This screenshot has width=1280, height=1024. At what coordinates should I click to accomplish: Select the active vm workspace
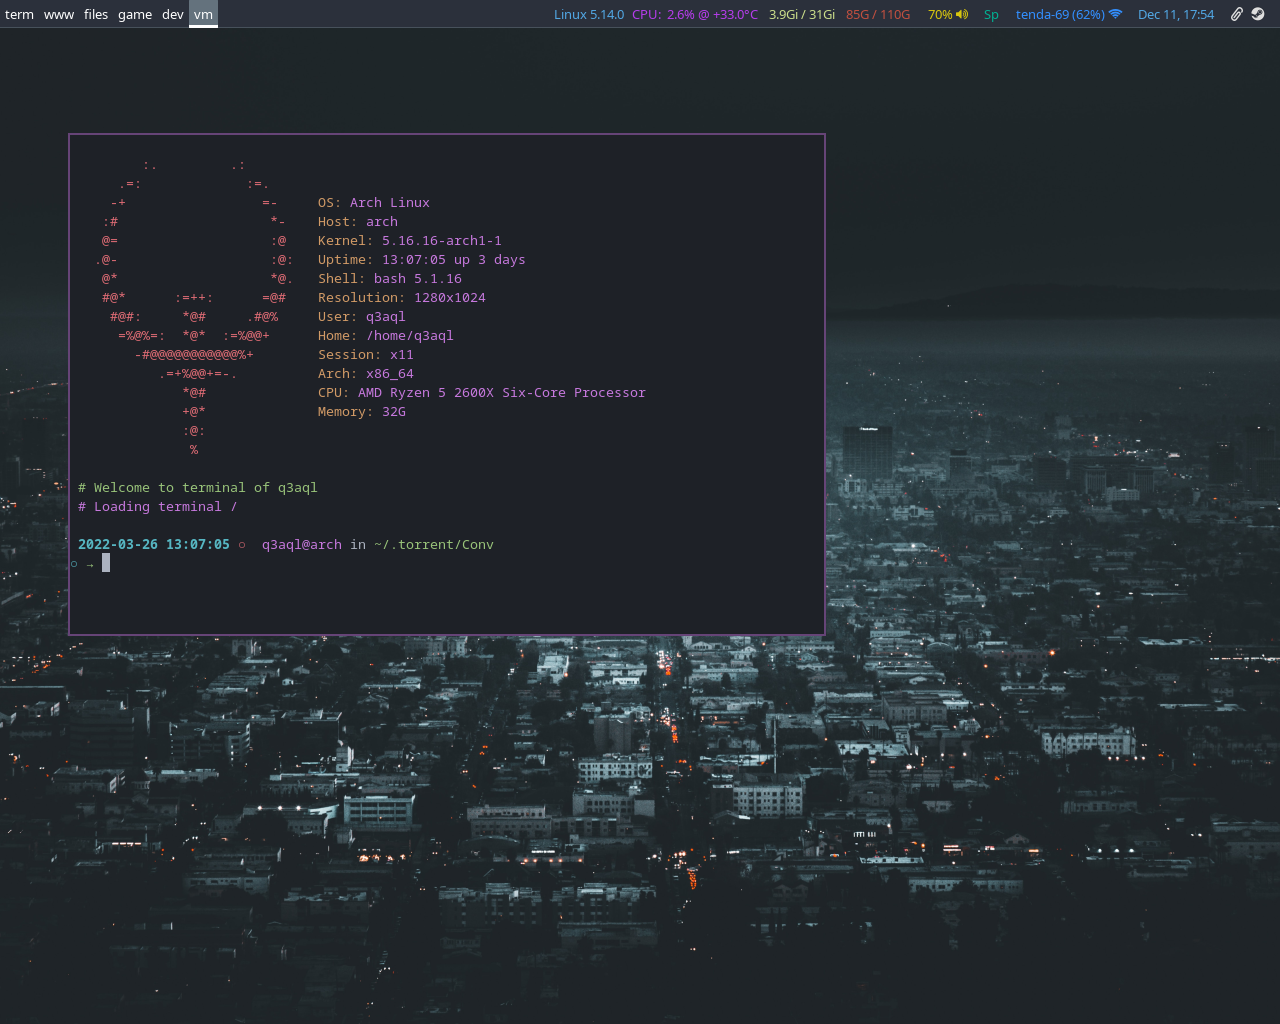coord(203,14)
